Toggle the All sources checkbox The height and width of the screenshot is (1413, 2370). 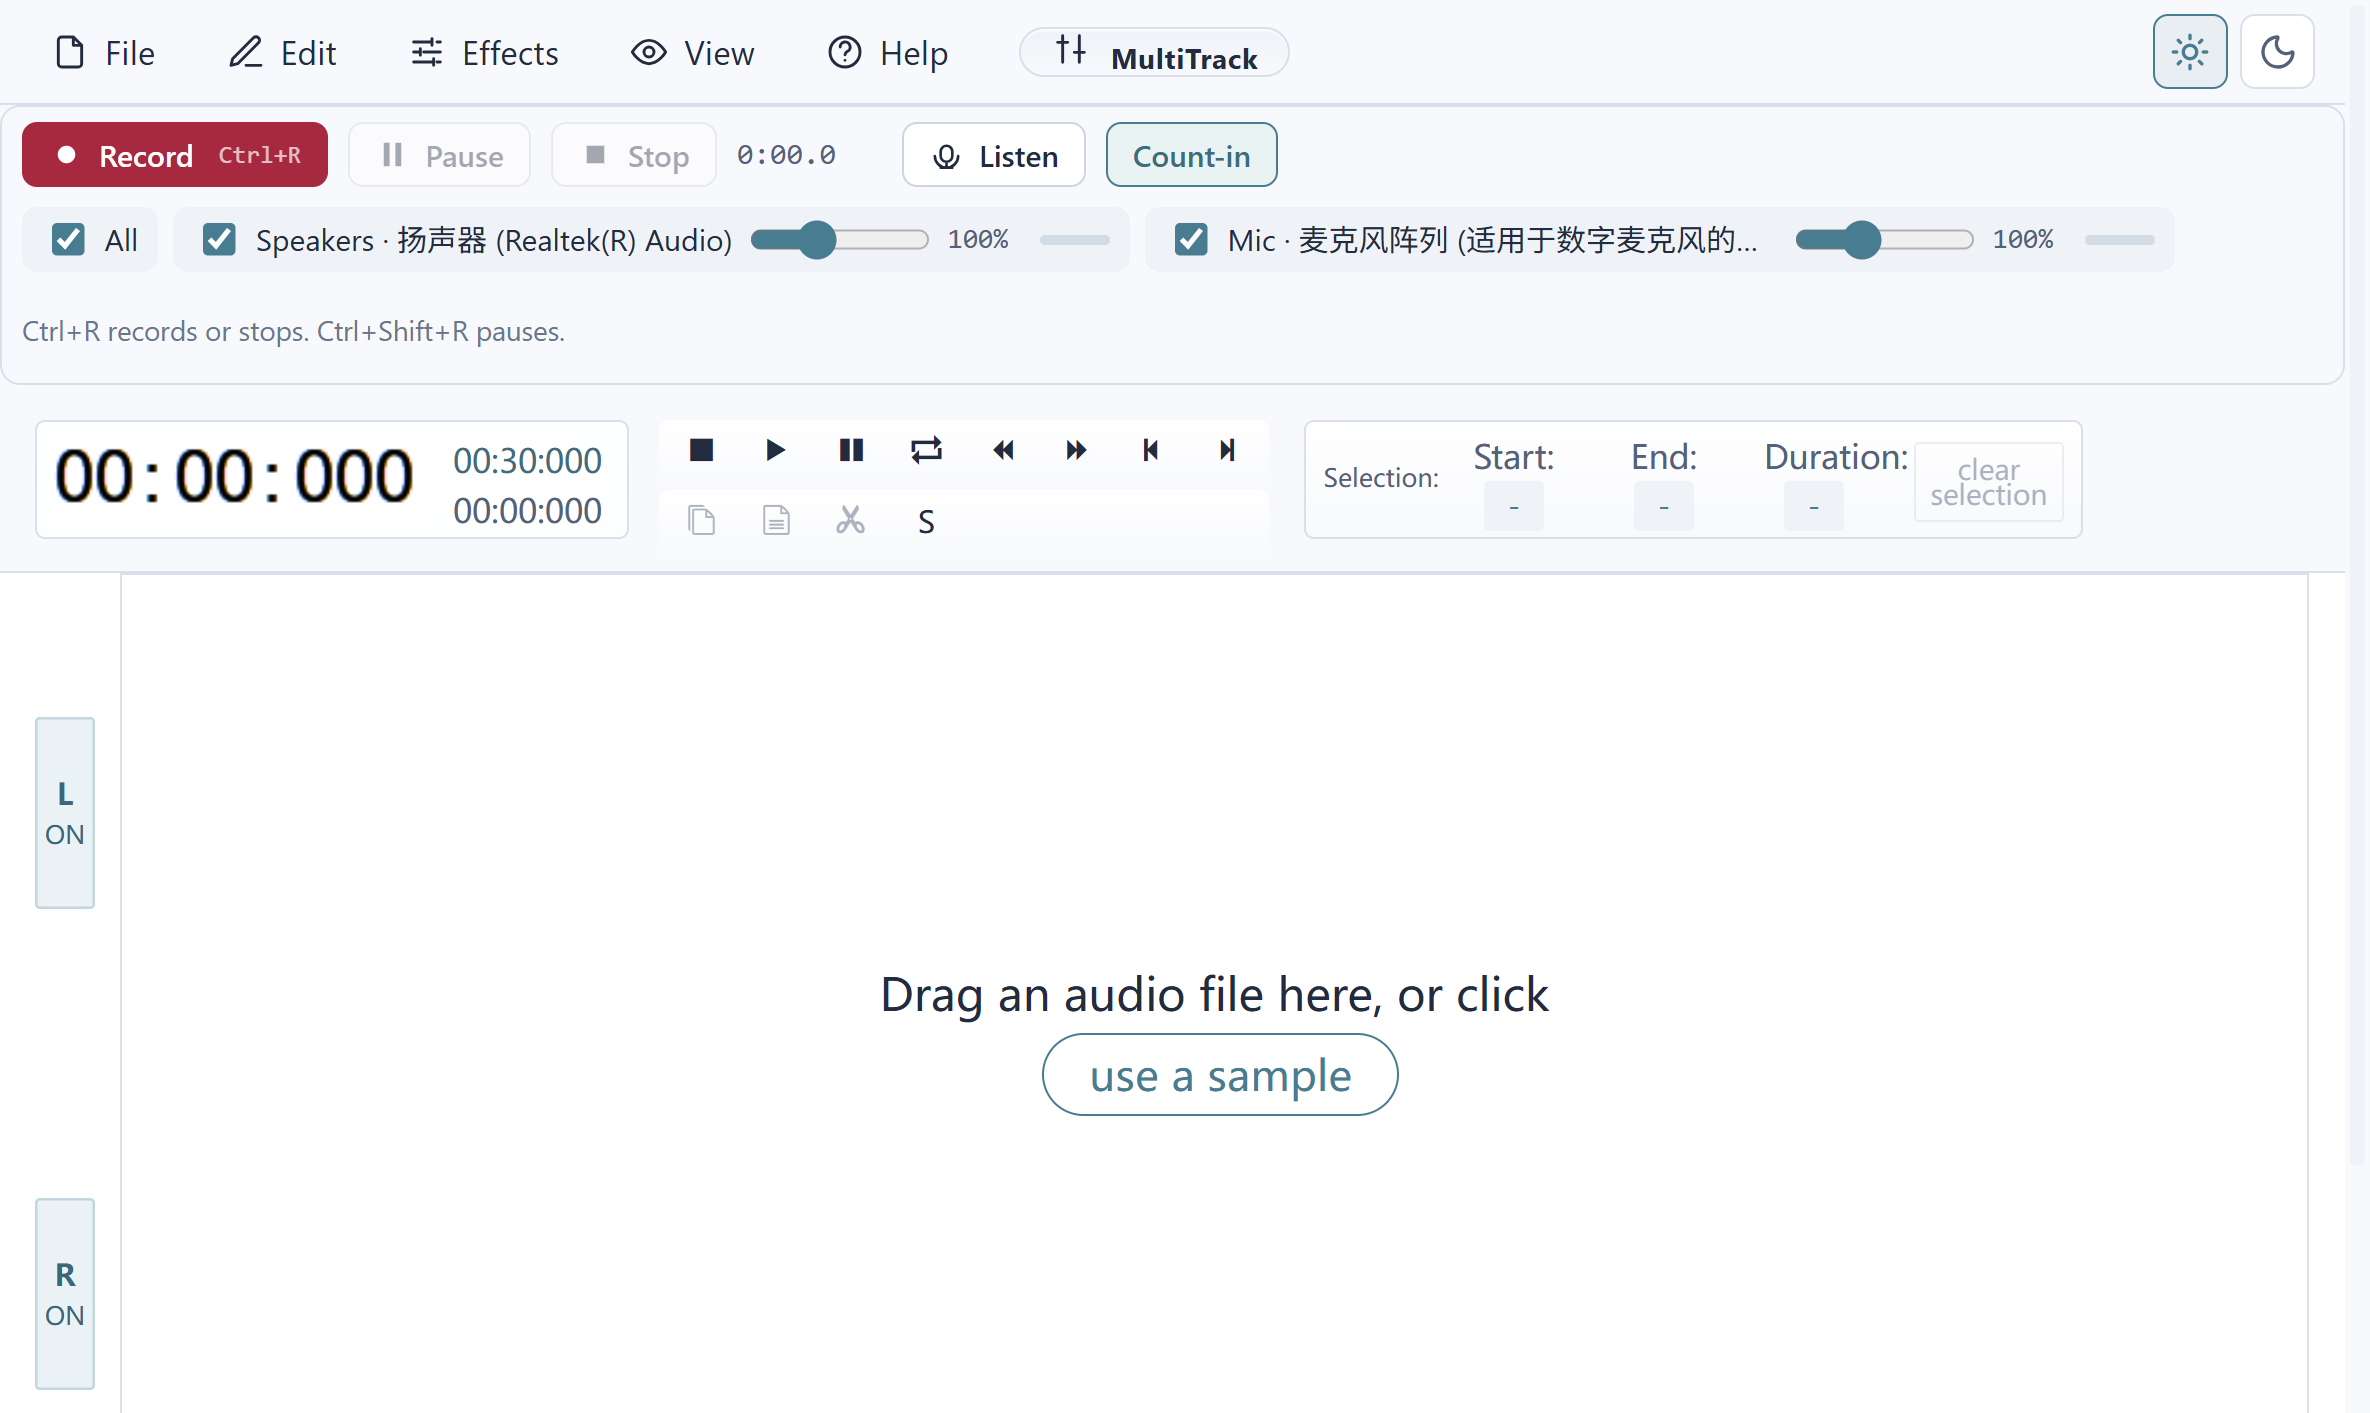pos(68,240)
